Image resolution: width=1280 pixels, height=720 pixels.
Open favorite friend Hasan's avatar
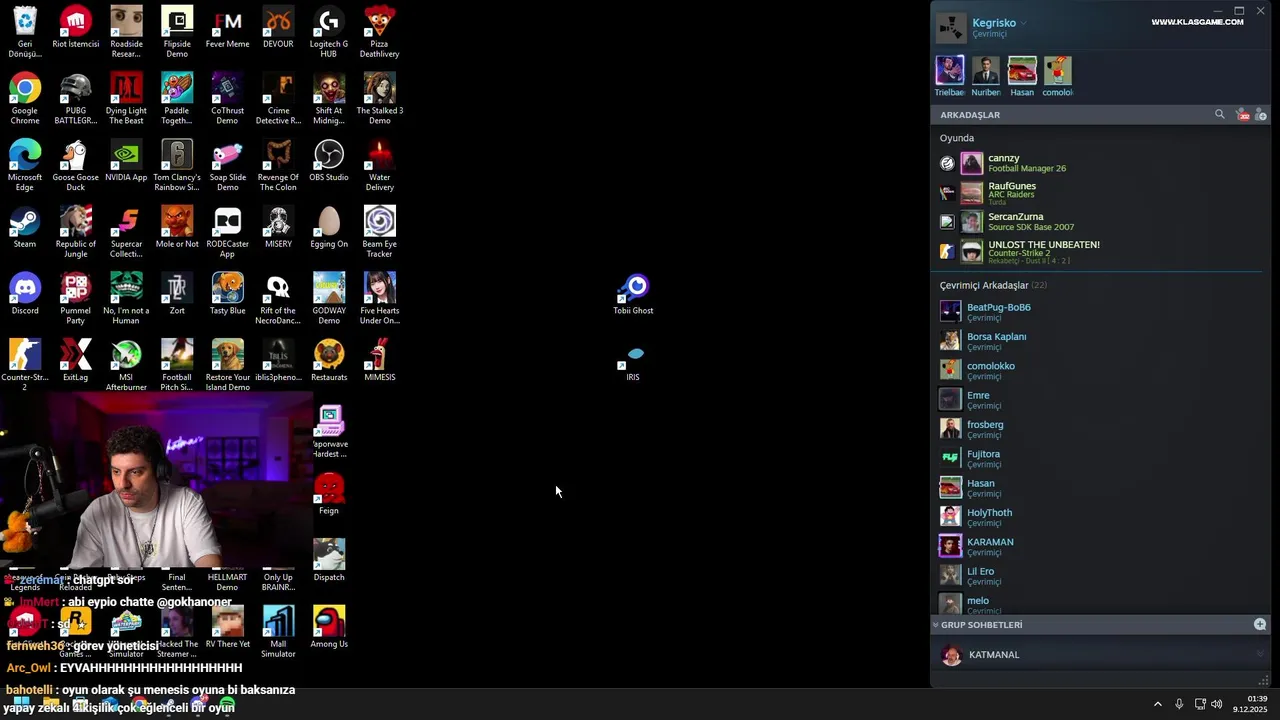click(1022, 70)
